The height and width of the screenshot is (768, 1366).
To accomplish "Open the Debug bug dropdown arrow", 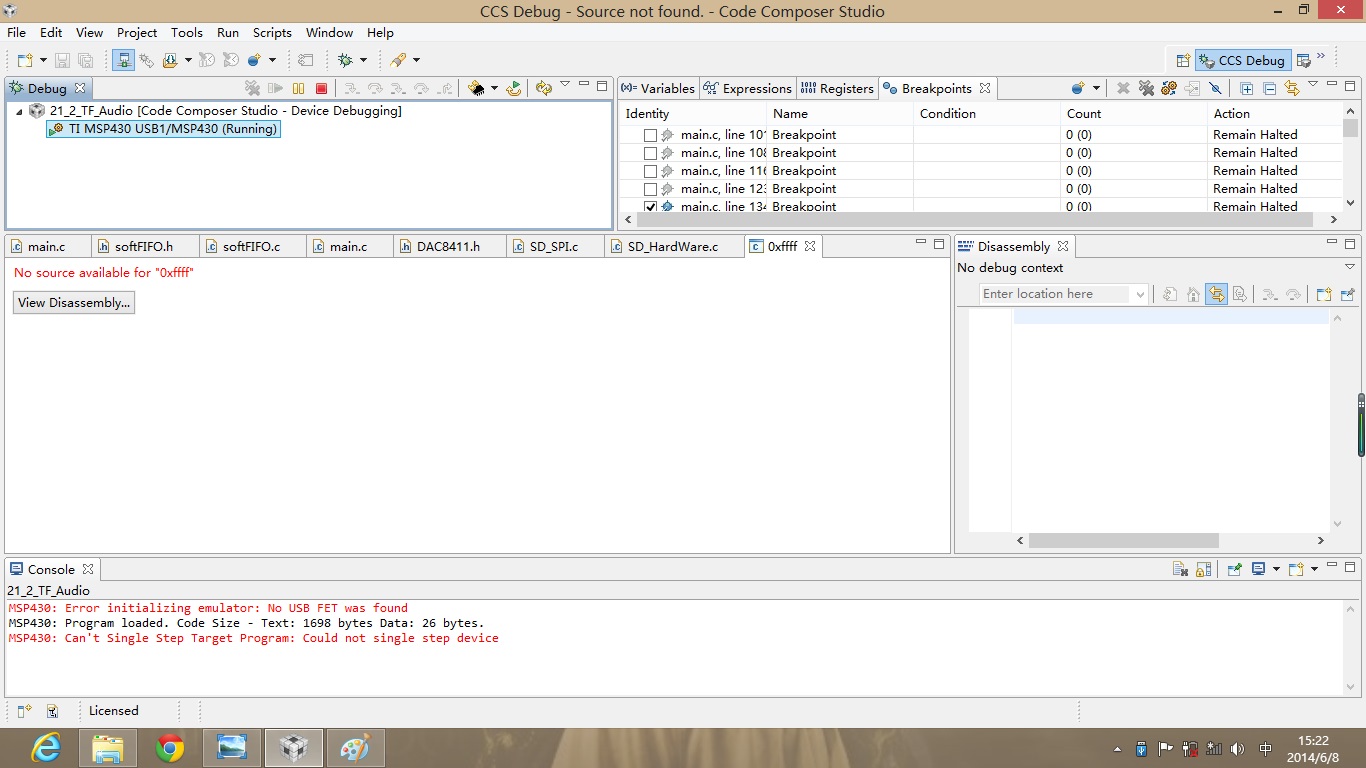I will pyautogui.click(x=363, y=60).
